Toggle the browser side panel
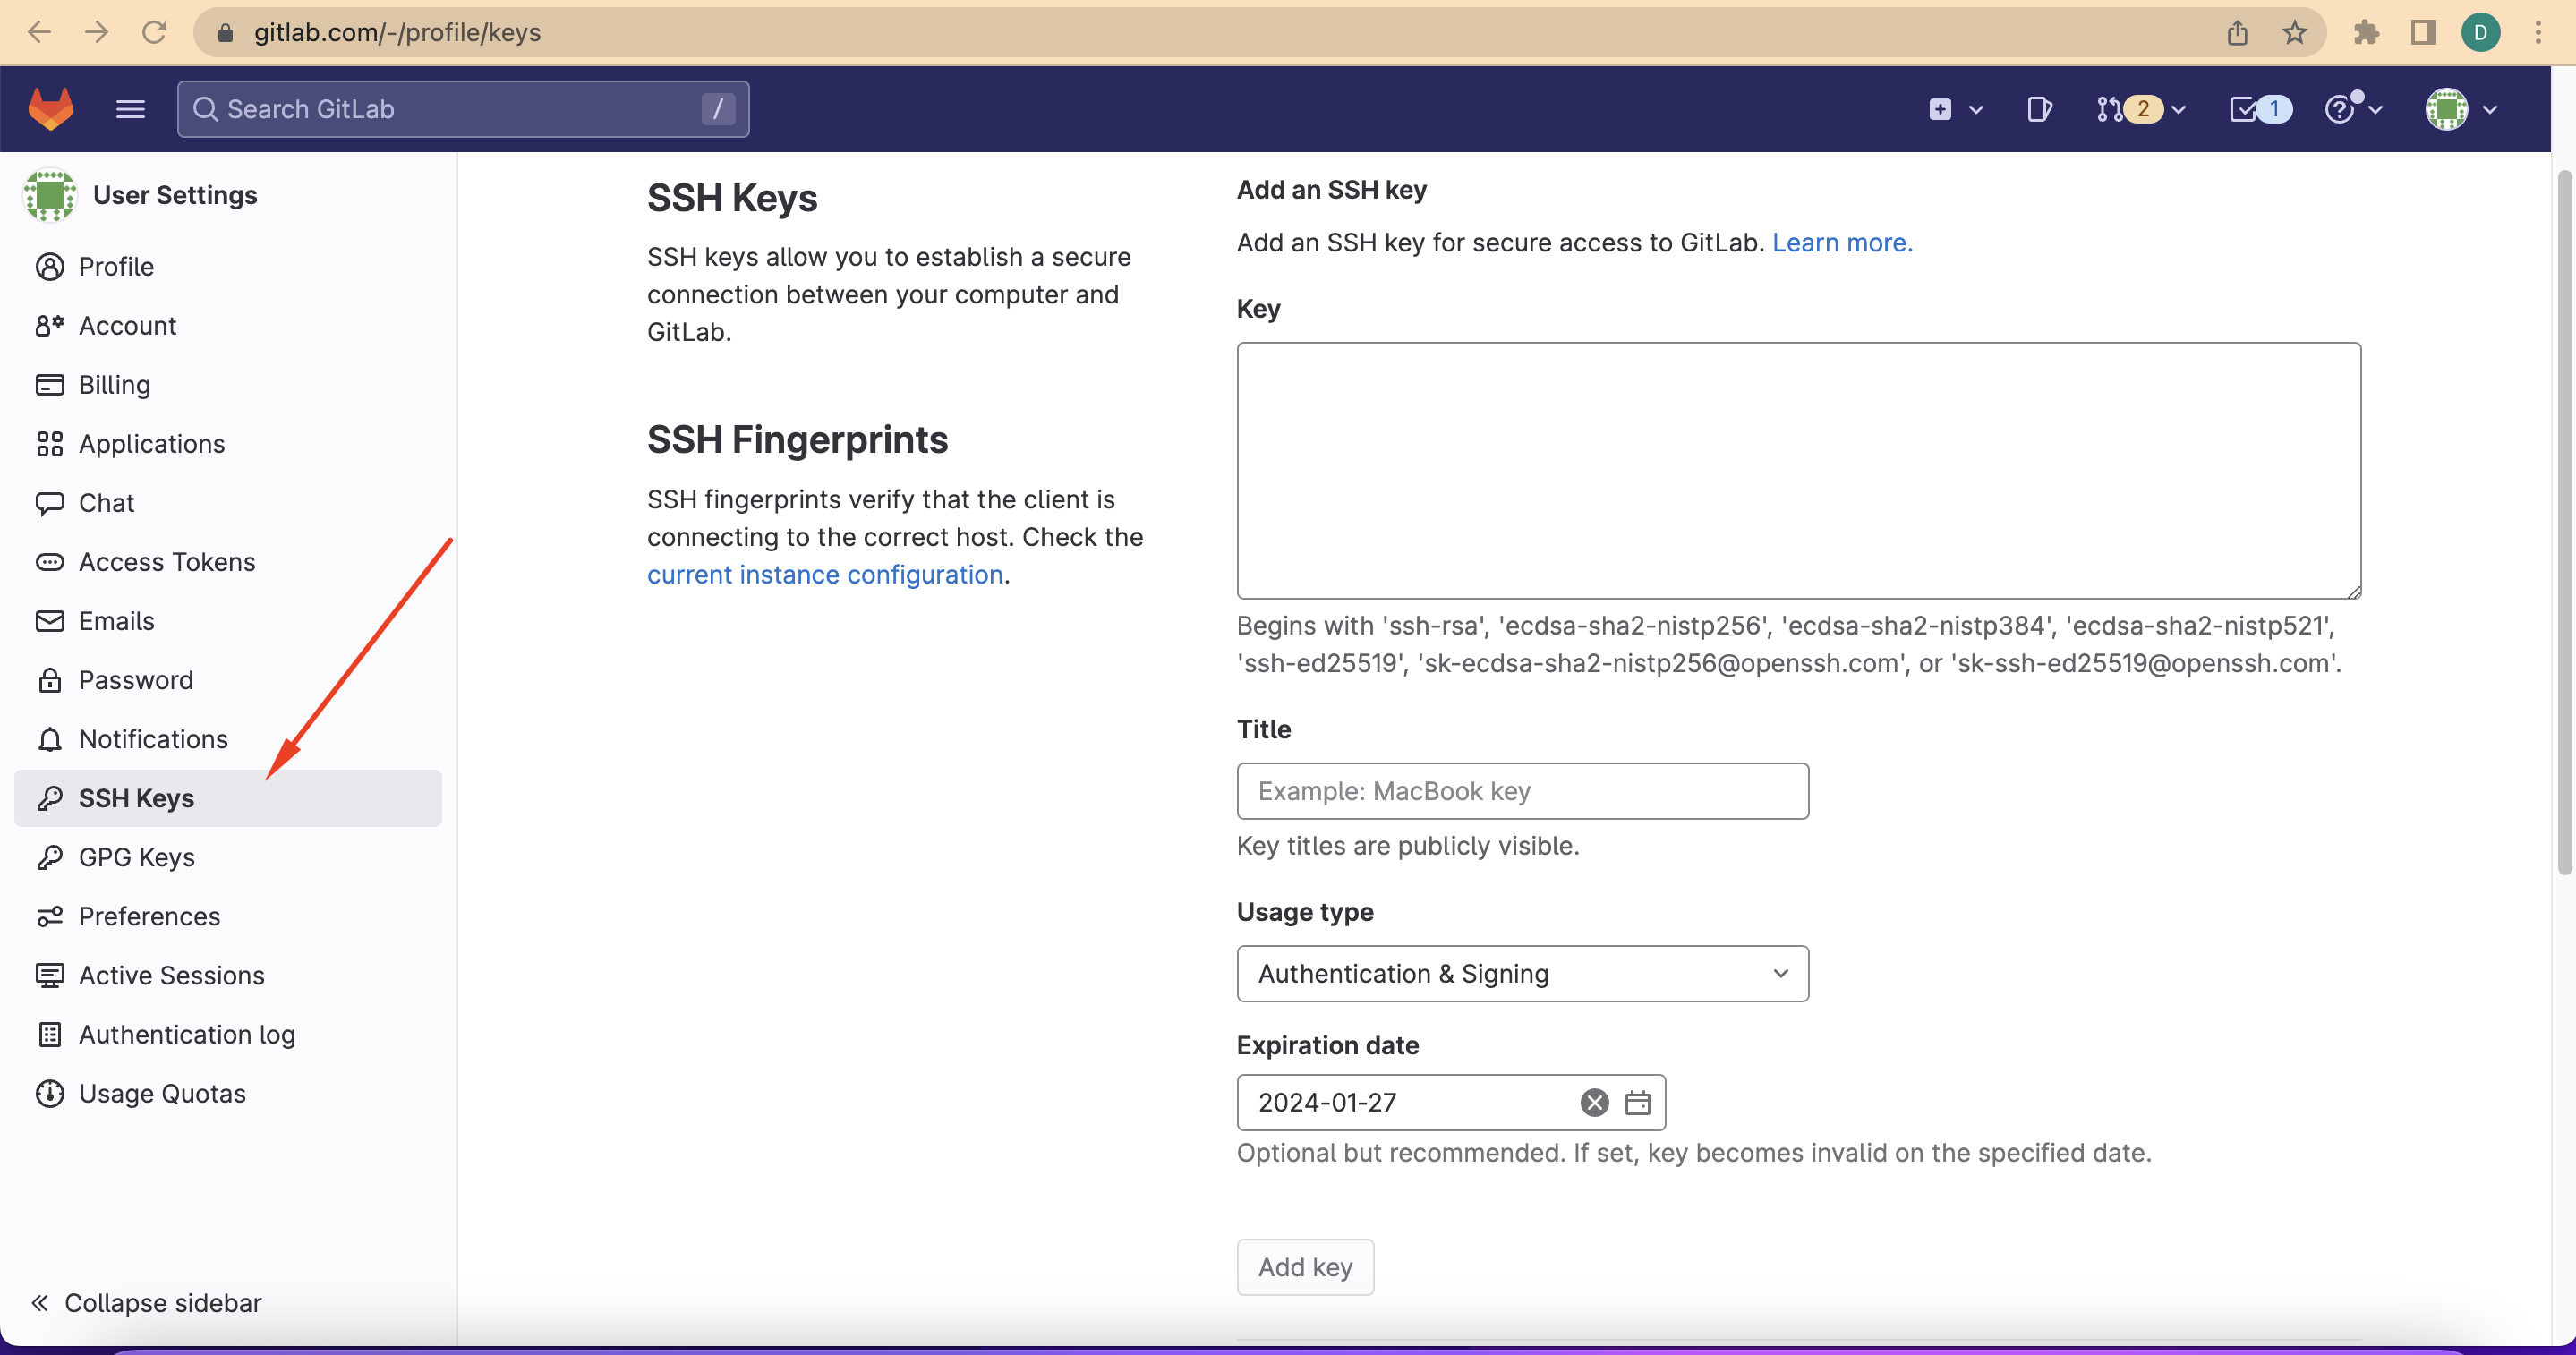This screenshot has width=2576, height=1355. point(2423,33)
